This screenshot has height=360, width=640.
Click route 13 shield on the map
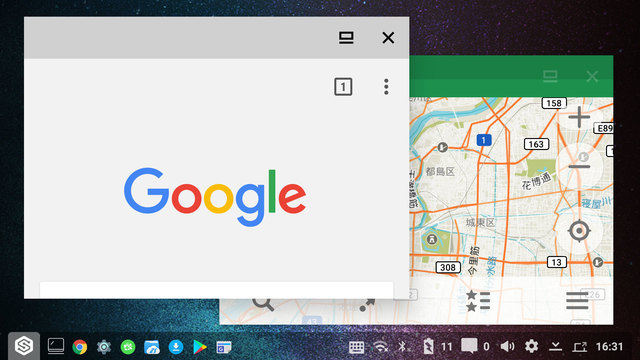pos(556,262)
